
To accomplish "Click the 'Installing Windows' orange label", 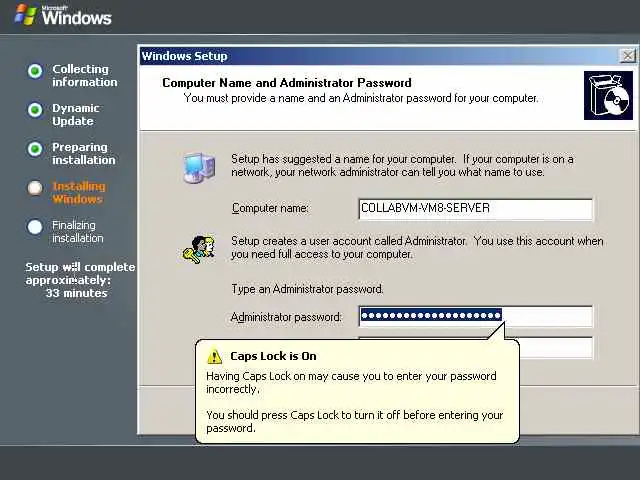I will [x=78, y=193].
